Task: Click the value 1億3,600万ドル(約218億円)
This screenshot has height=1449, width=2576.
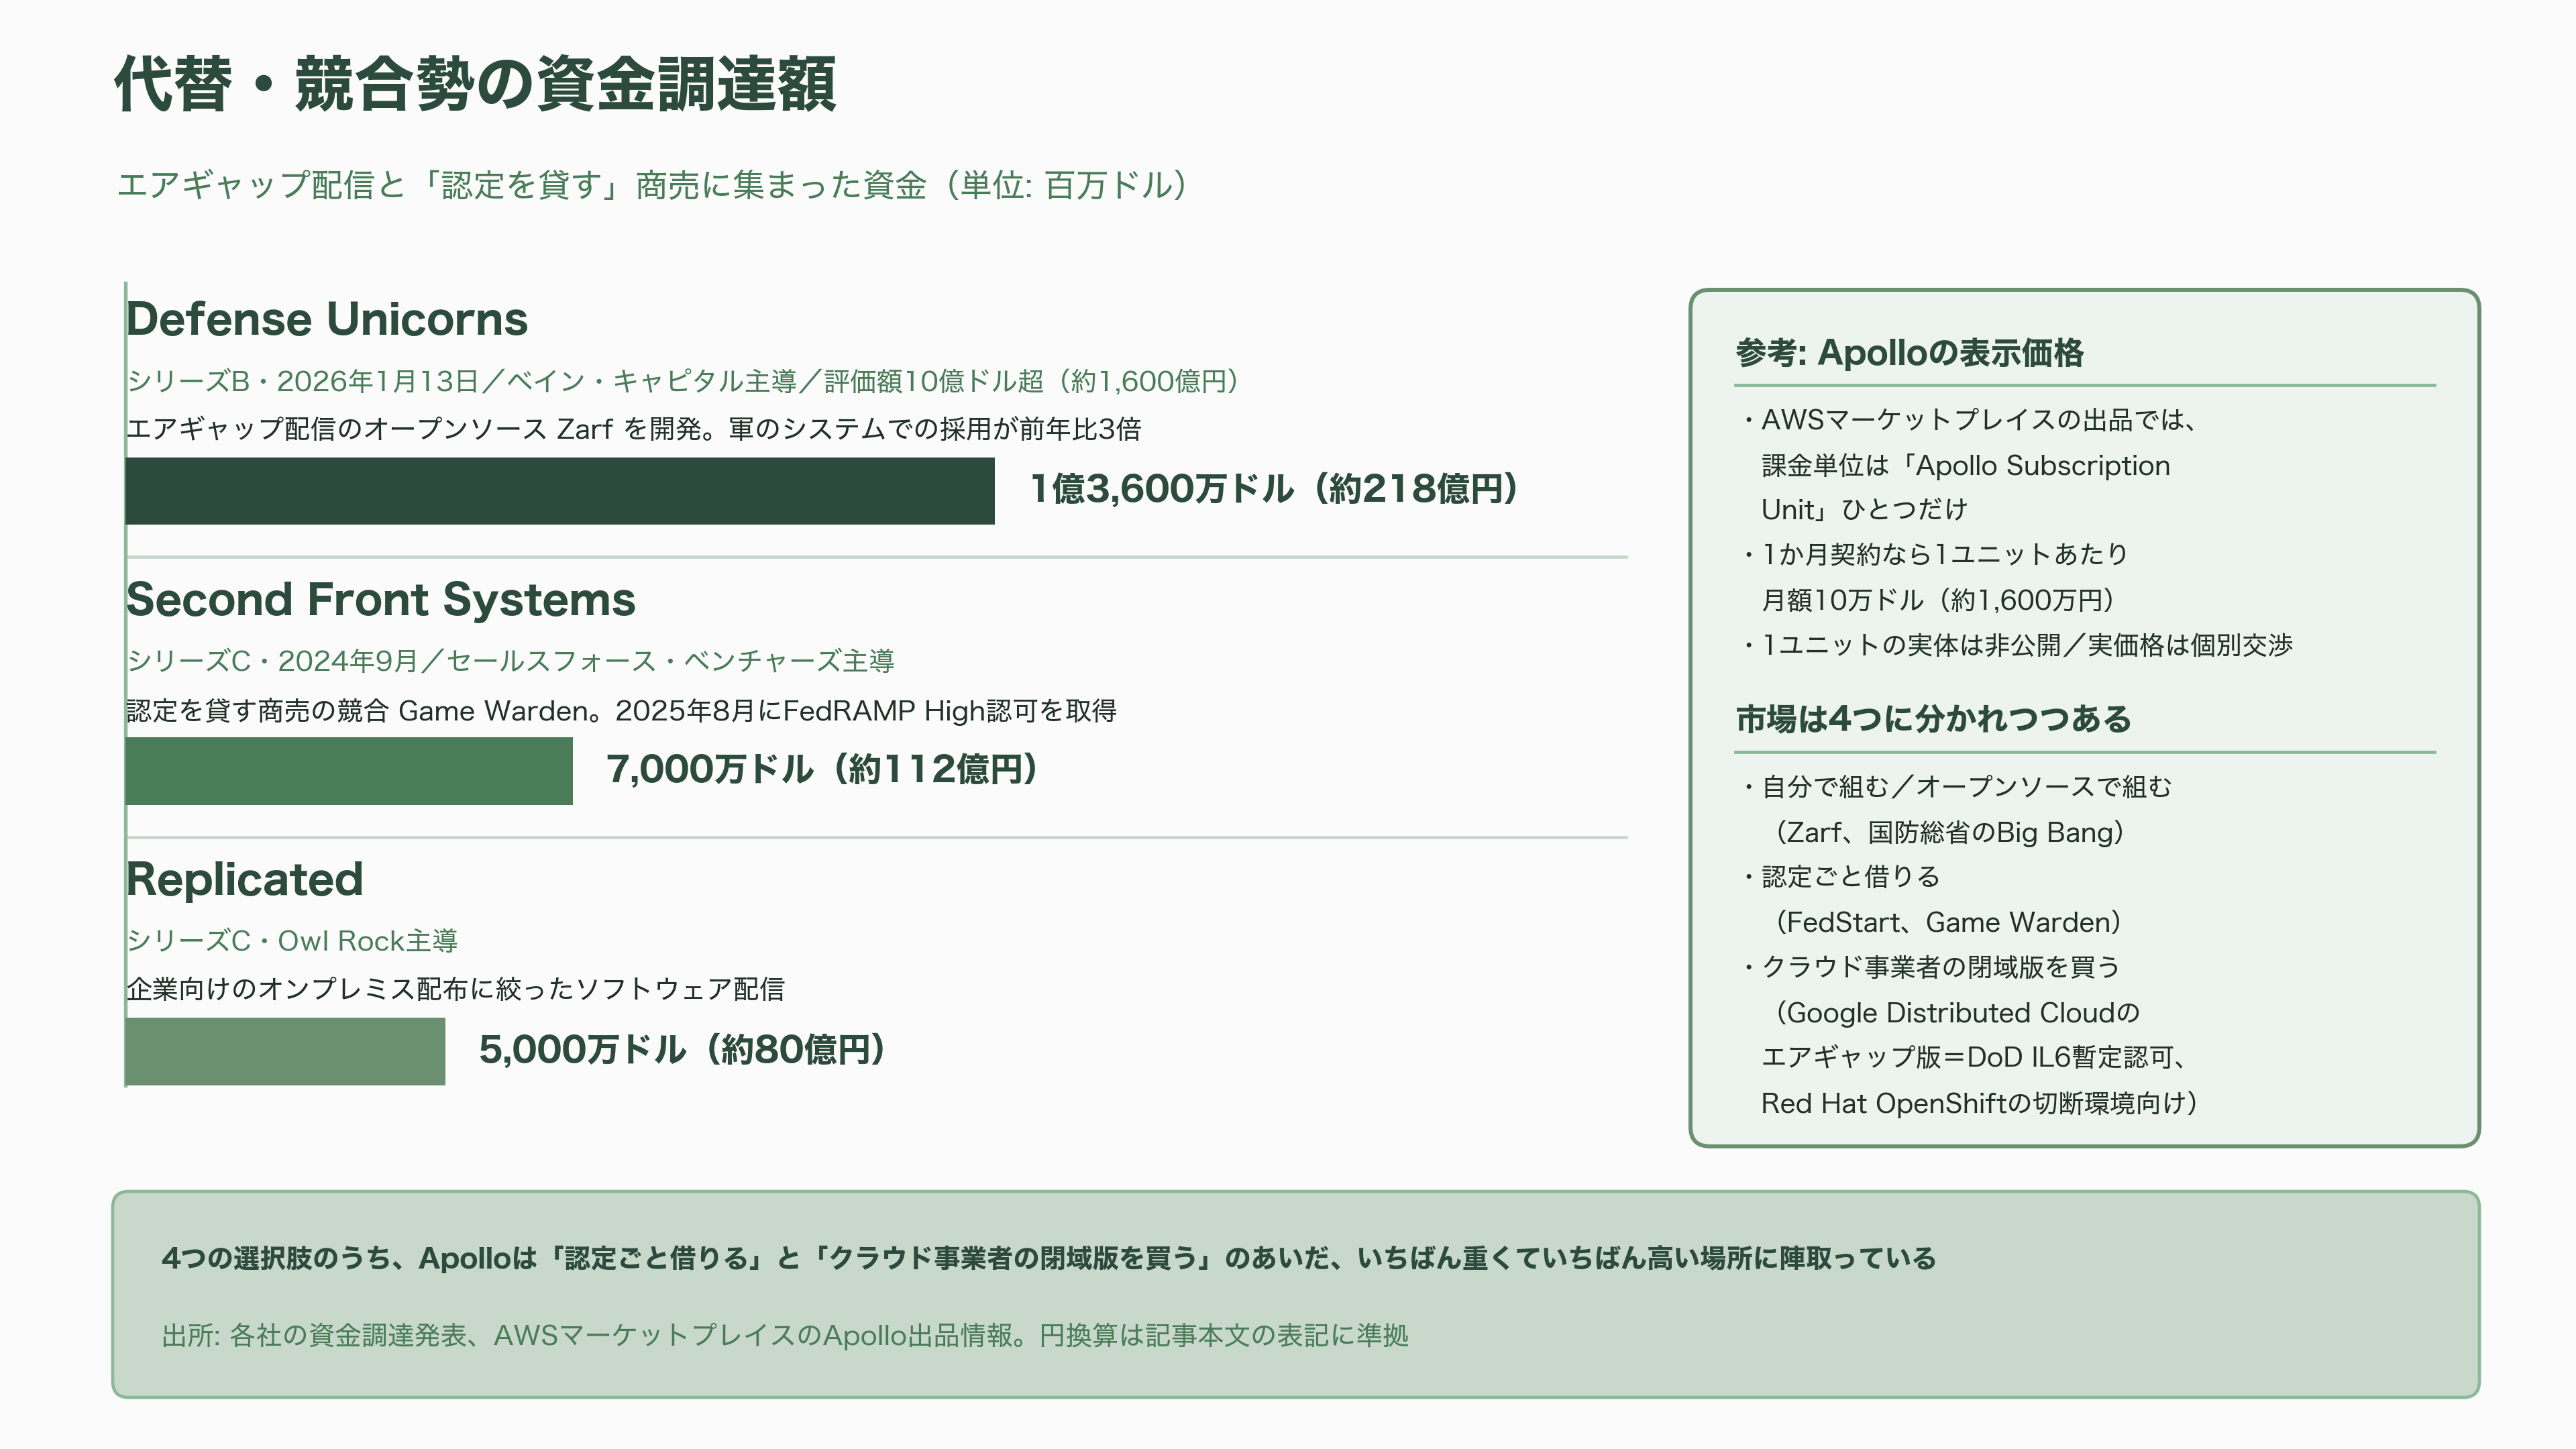Action: (x=1275, y=489)
